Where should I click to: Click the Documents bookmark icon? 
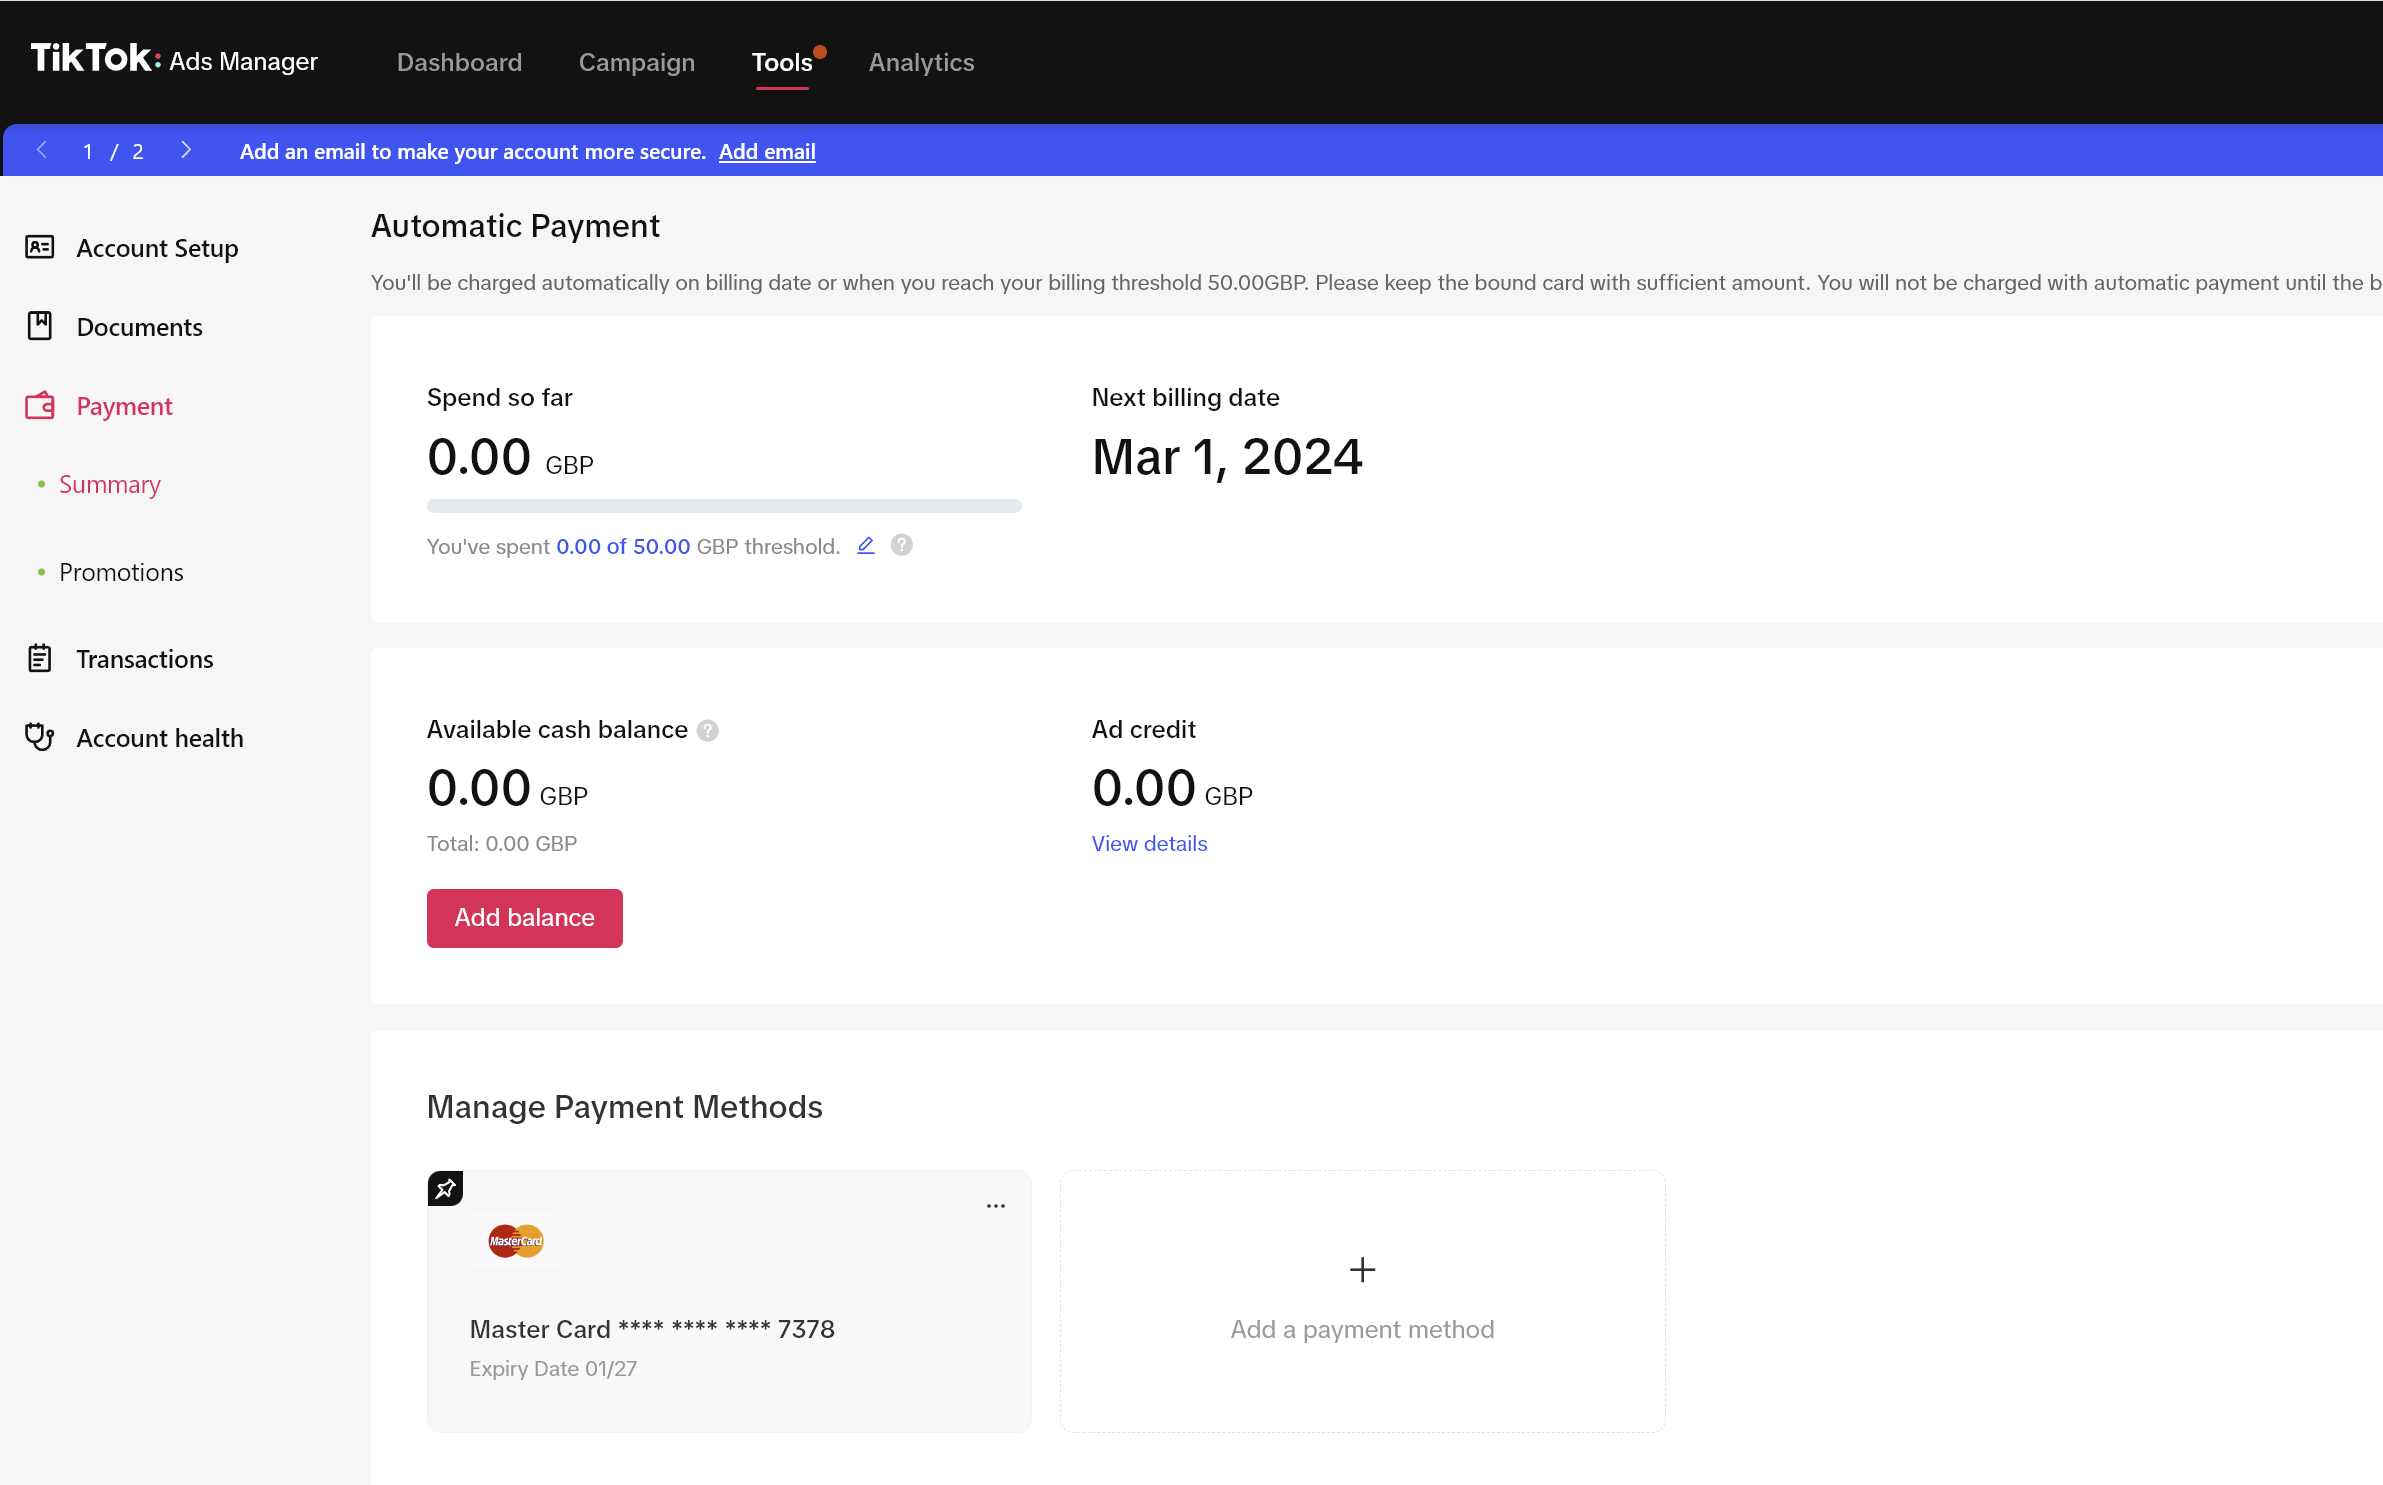tap(40, 326)
